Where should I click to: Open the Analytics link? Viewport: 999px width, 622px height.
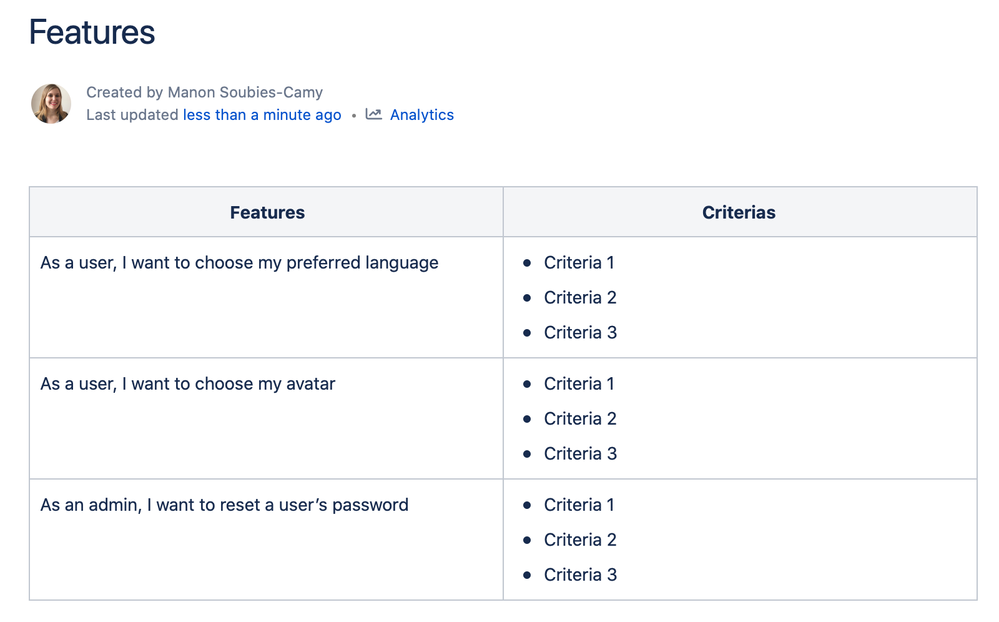click(421, 115)
